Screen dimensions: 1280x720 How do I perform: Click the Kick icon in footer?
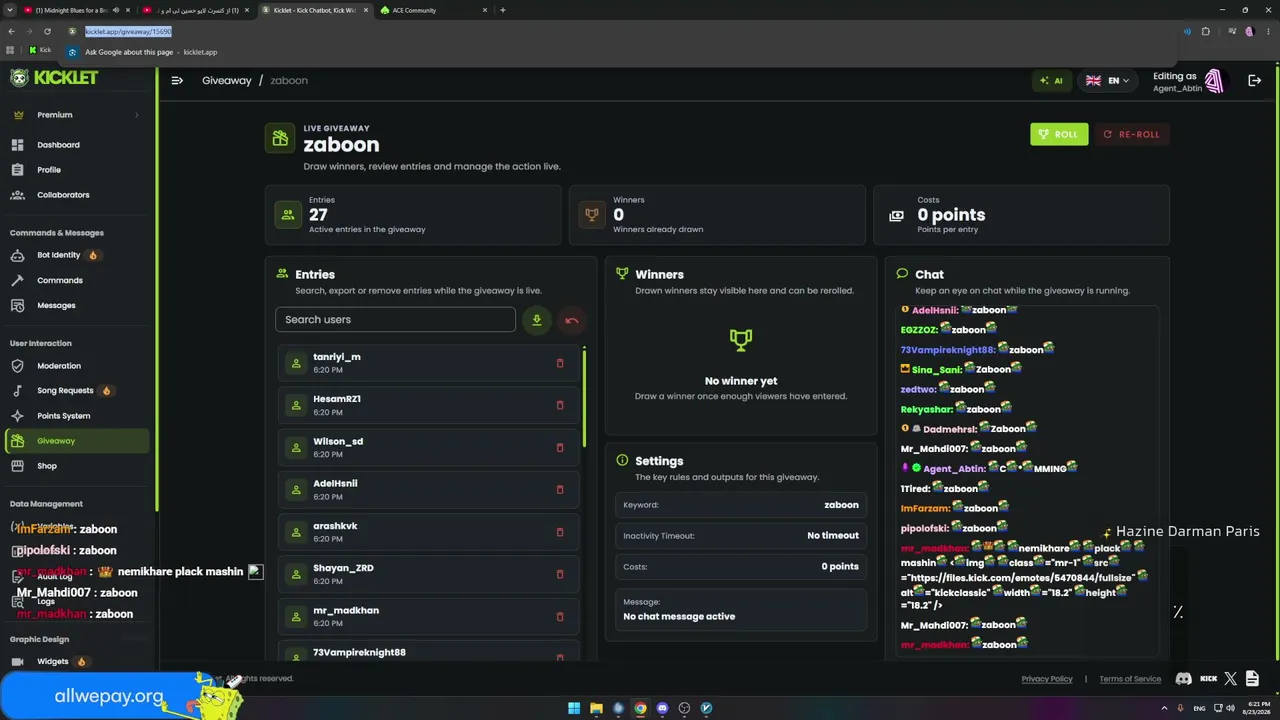click(x=1208, y=679)
